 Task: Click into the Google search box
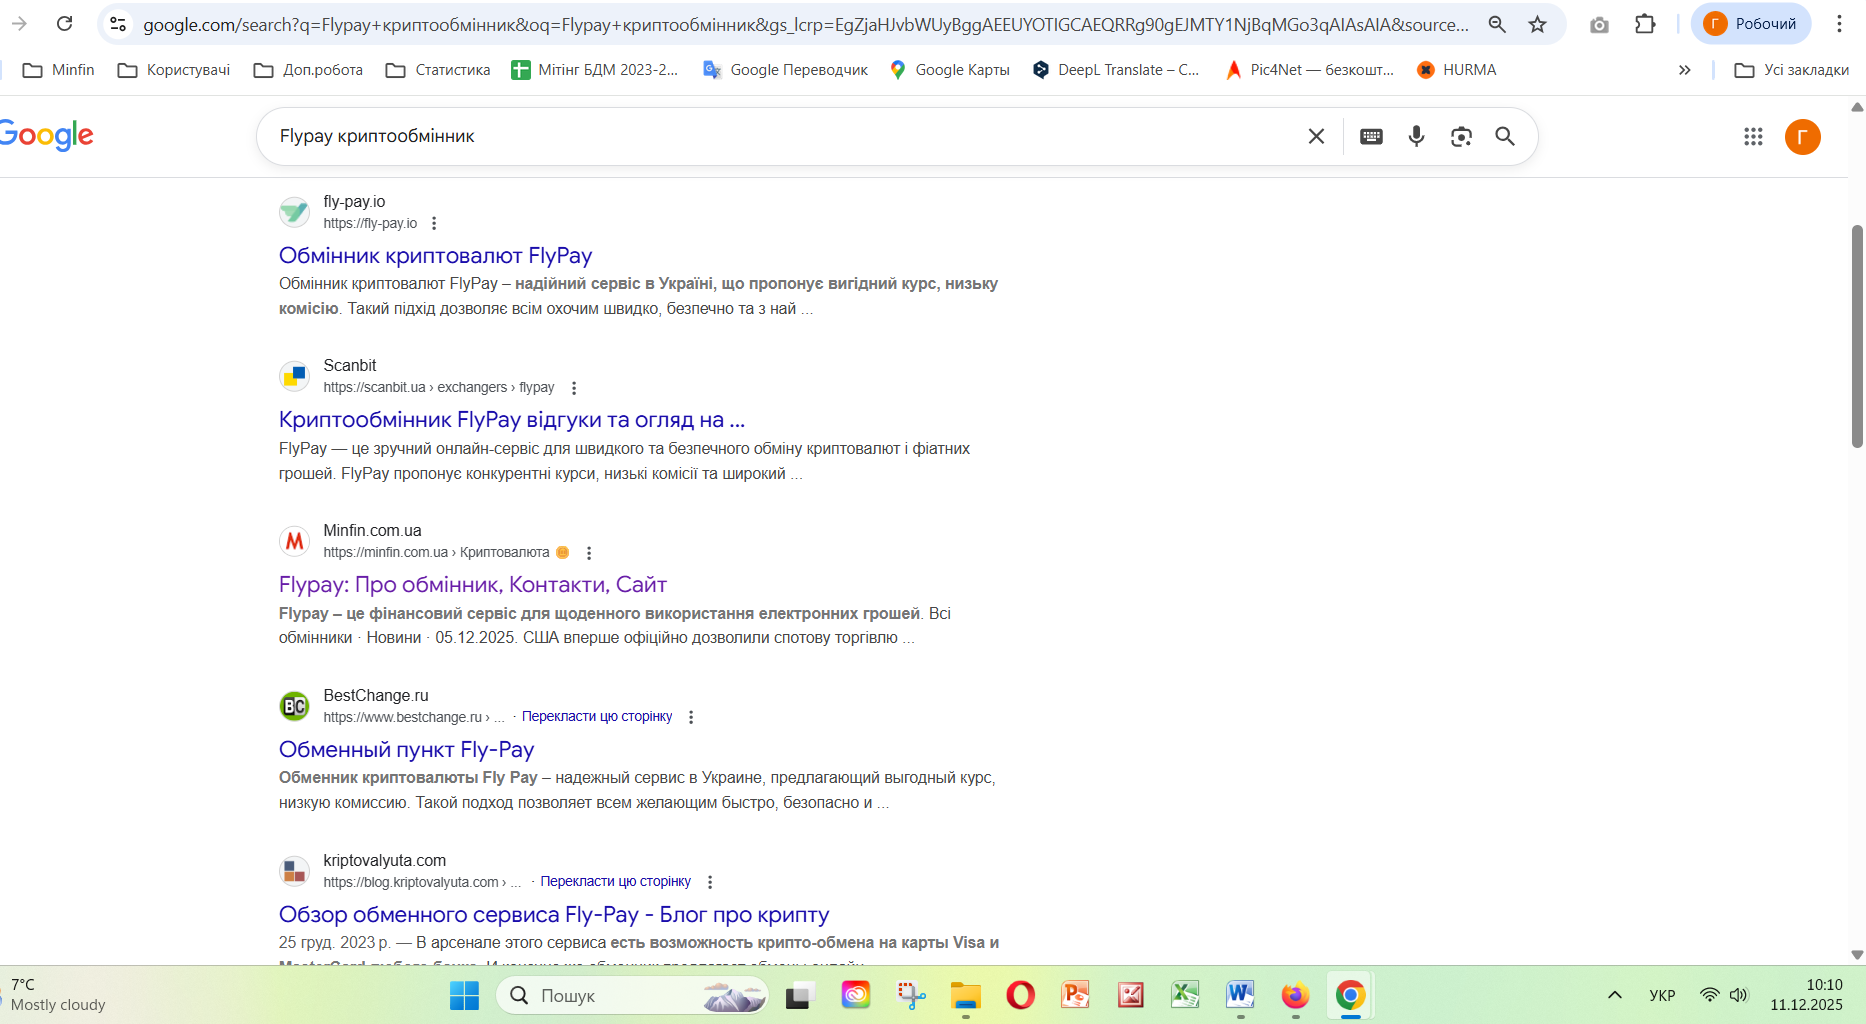pos(780,136)
